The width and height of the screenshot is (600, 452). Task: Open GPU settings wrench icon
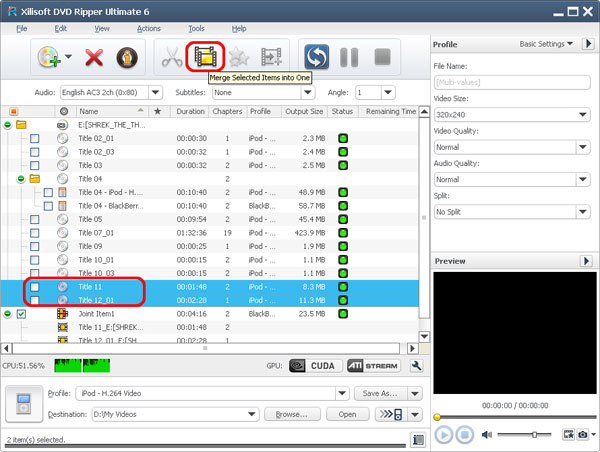point(416,366)
